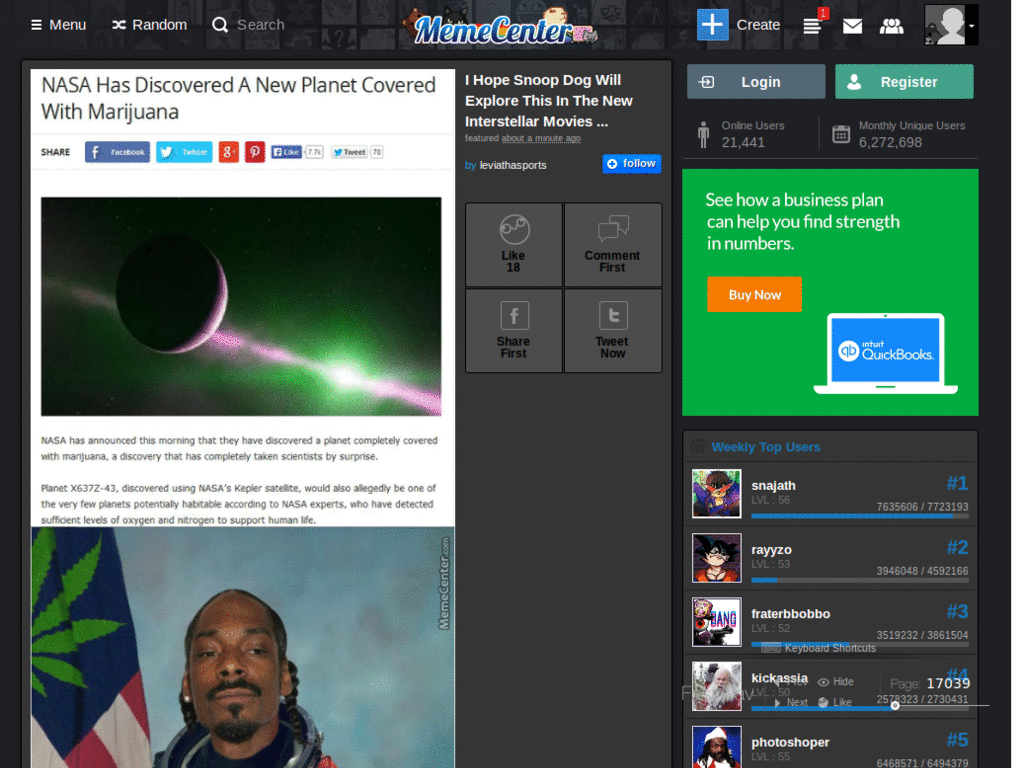Click the Online Users person icon
1024x768 pixels.
click(x=703, y=135)
